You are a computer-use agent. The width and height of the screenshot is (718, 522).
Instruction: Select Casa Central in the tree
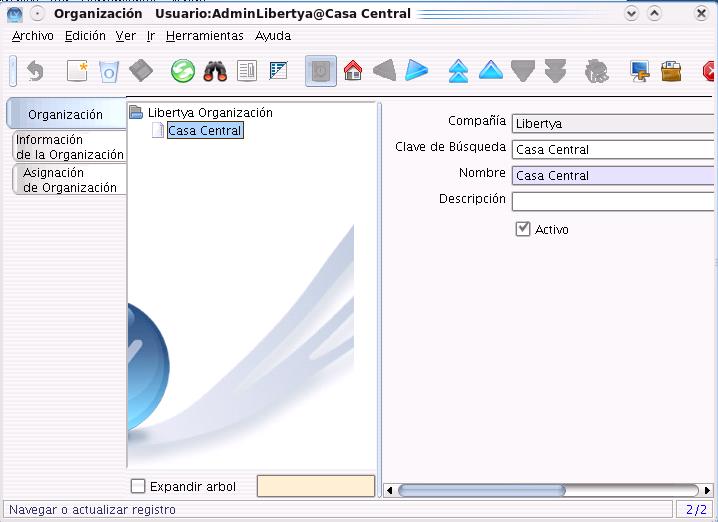tap(204, 130)
